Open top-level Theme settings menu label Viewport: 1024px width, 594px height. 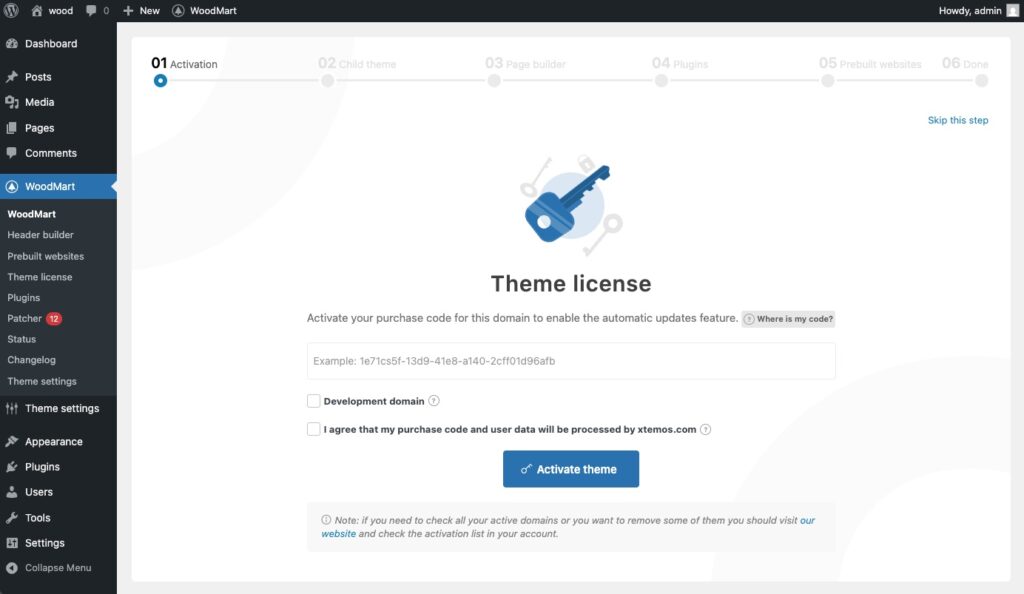pos(62,408)
